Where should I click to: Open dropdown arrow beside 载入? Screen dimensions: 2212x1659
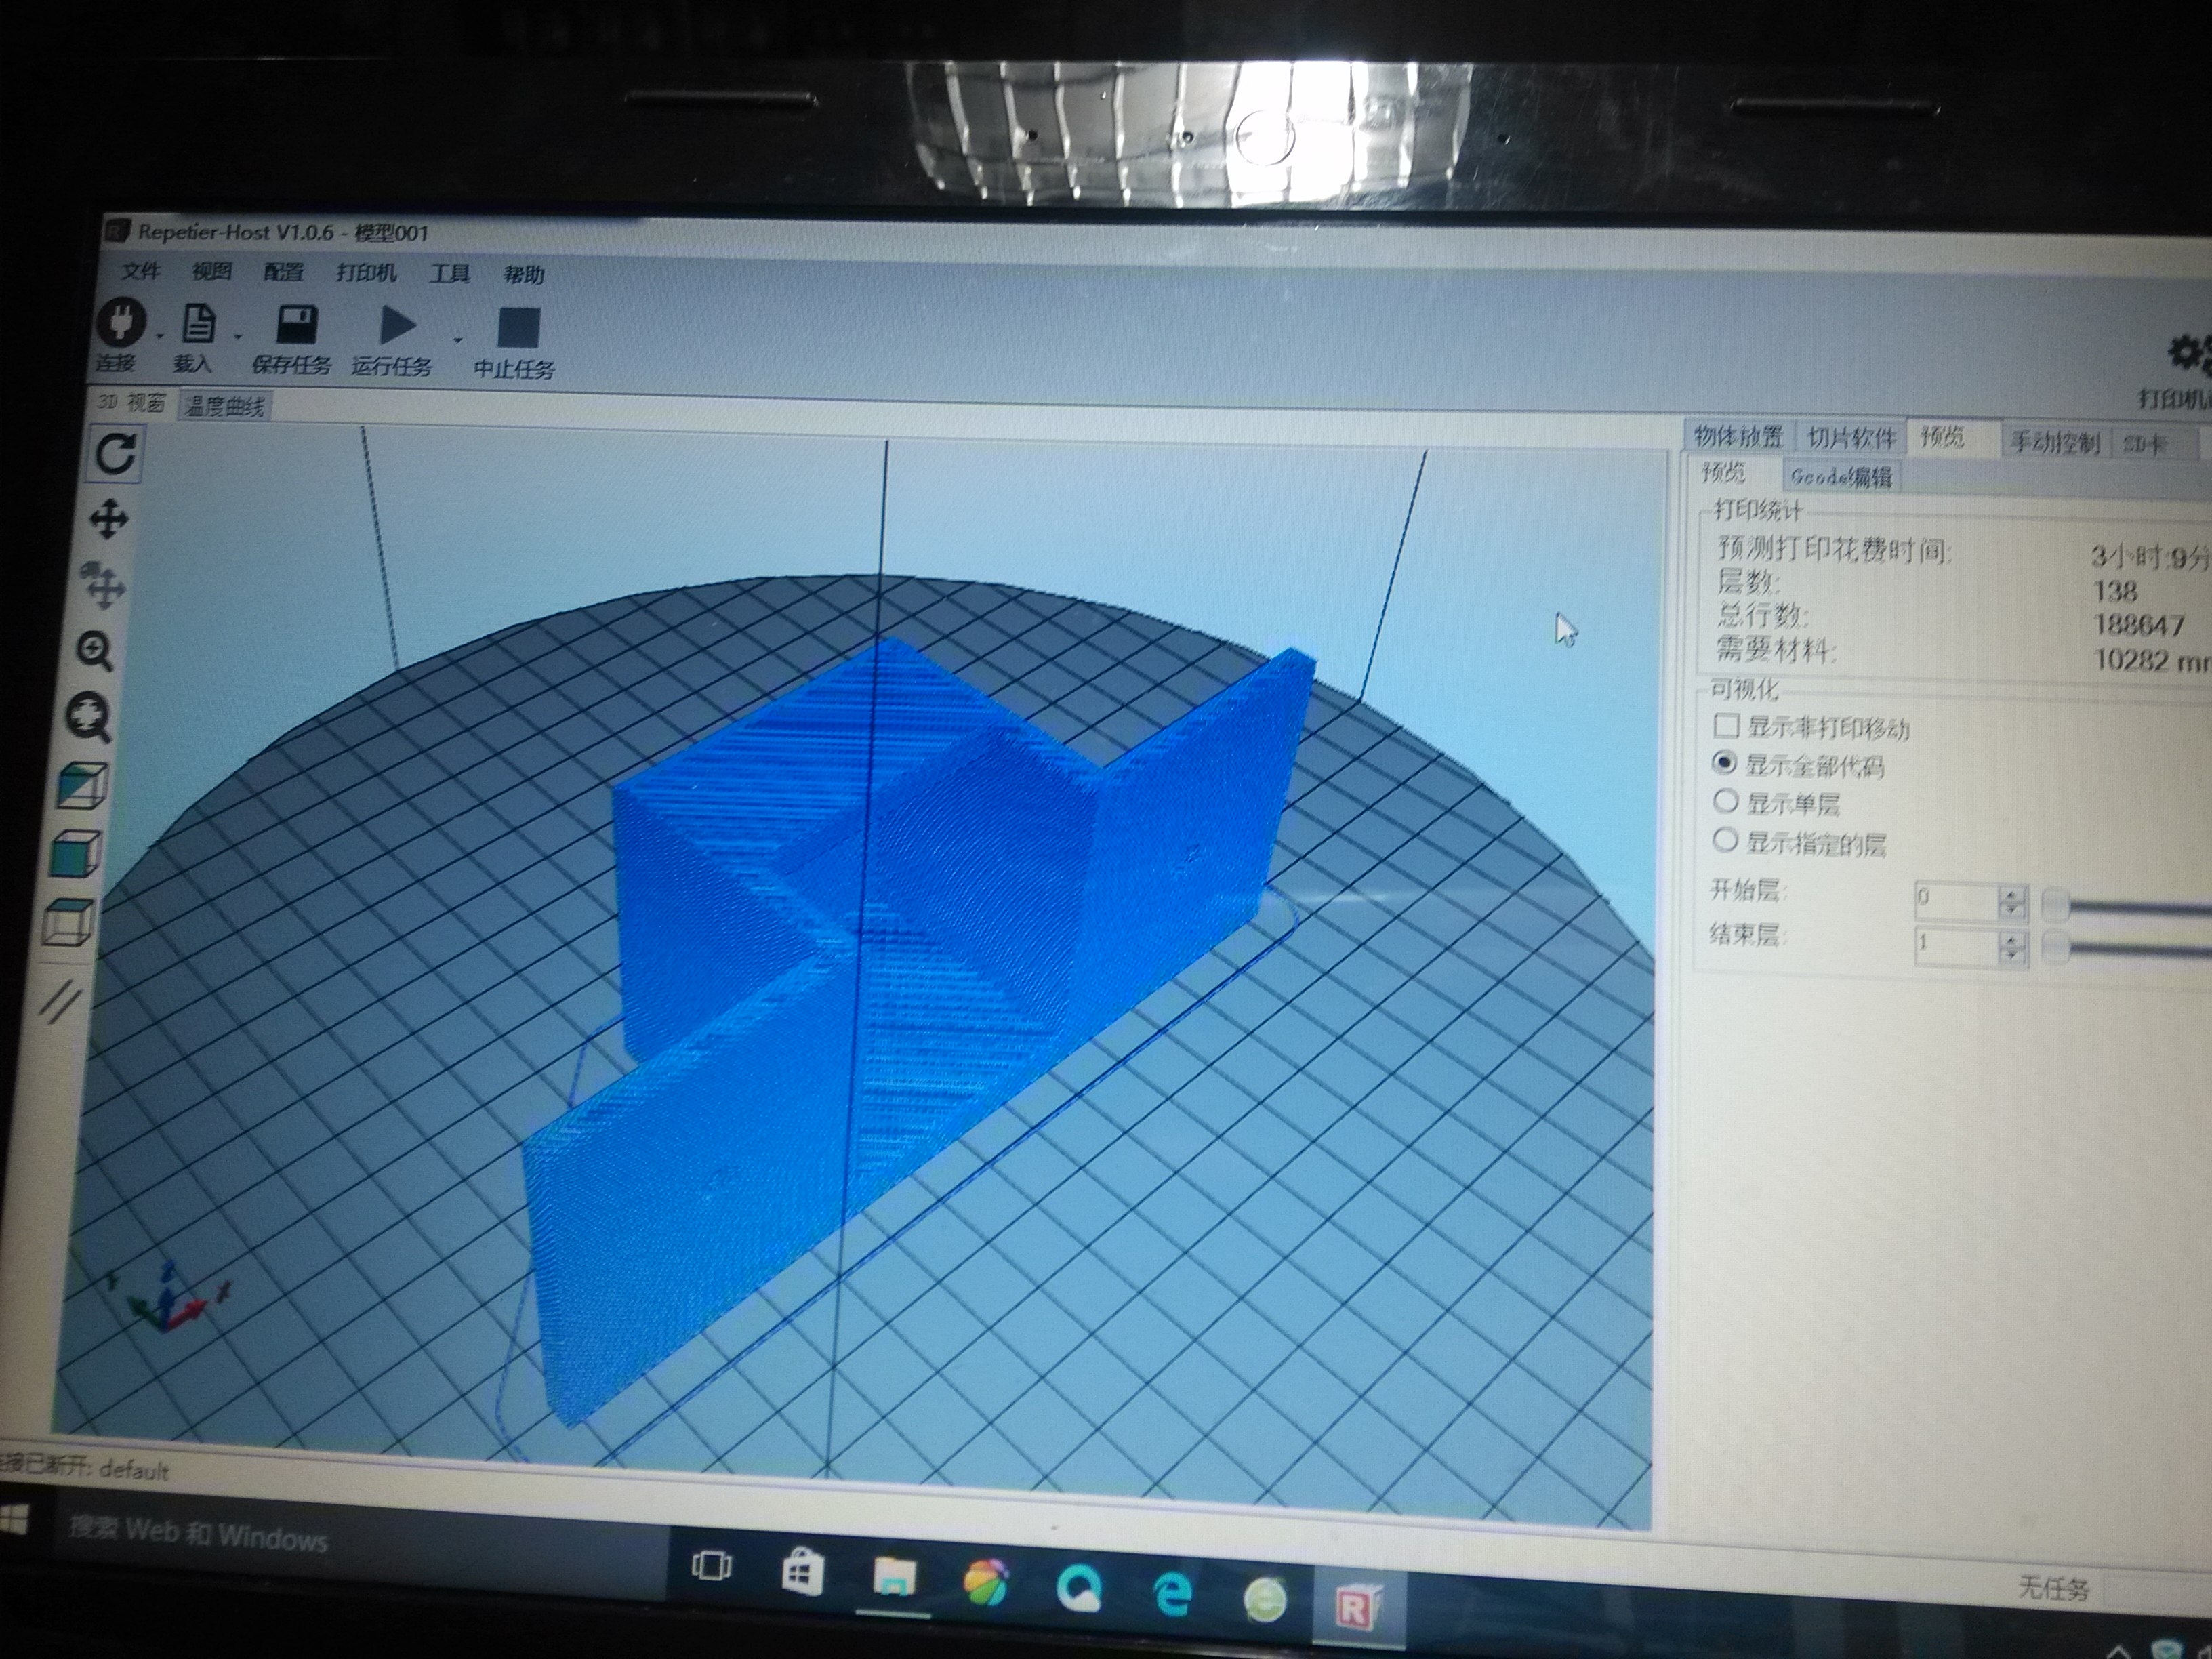coord(237,337)
